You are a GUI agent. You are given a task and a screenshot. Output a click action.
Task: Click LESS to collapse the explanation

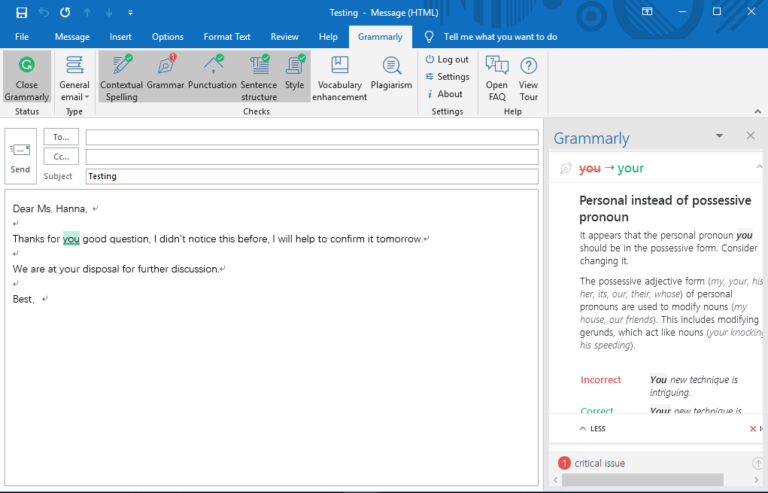point(593,429)
